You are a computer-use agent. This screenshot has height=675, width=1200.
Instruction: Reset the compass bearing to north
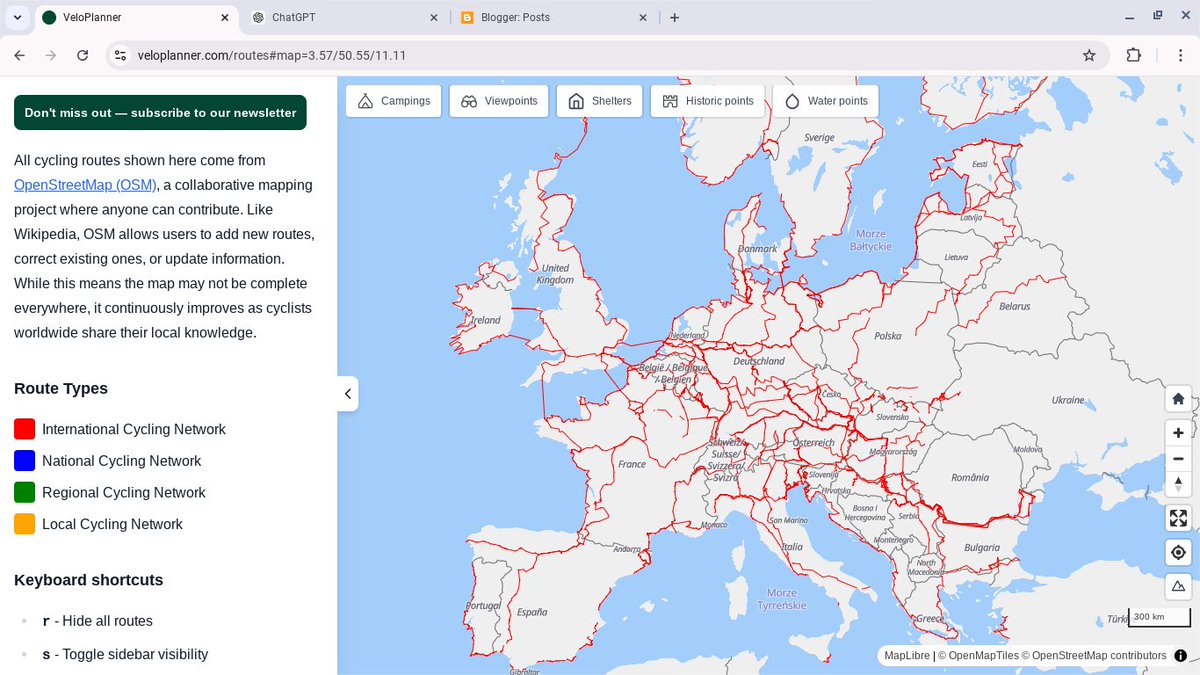(x=1178, y=484)
